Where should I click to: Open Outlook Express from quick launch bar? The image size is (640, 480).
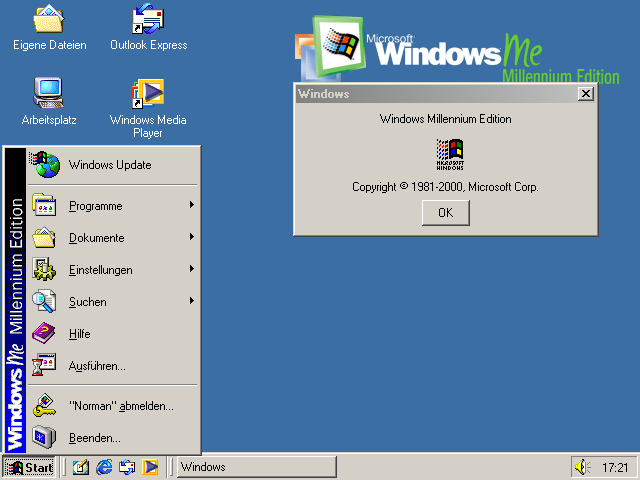coord(127,467)
